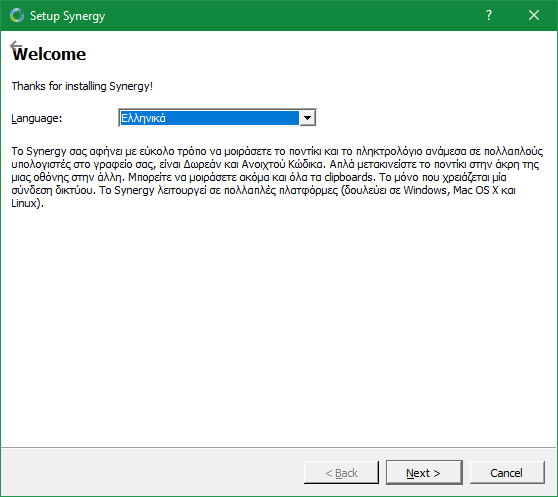Click the Welcome heading
The image size is (558, 497).
49,54
